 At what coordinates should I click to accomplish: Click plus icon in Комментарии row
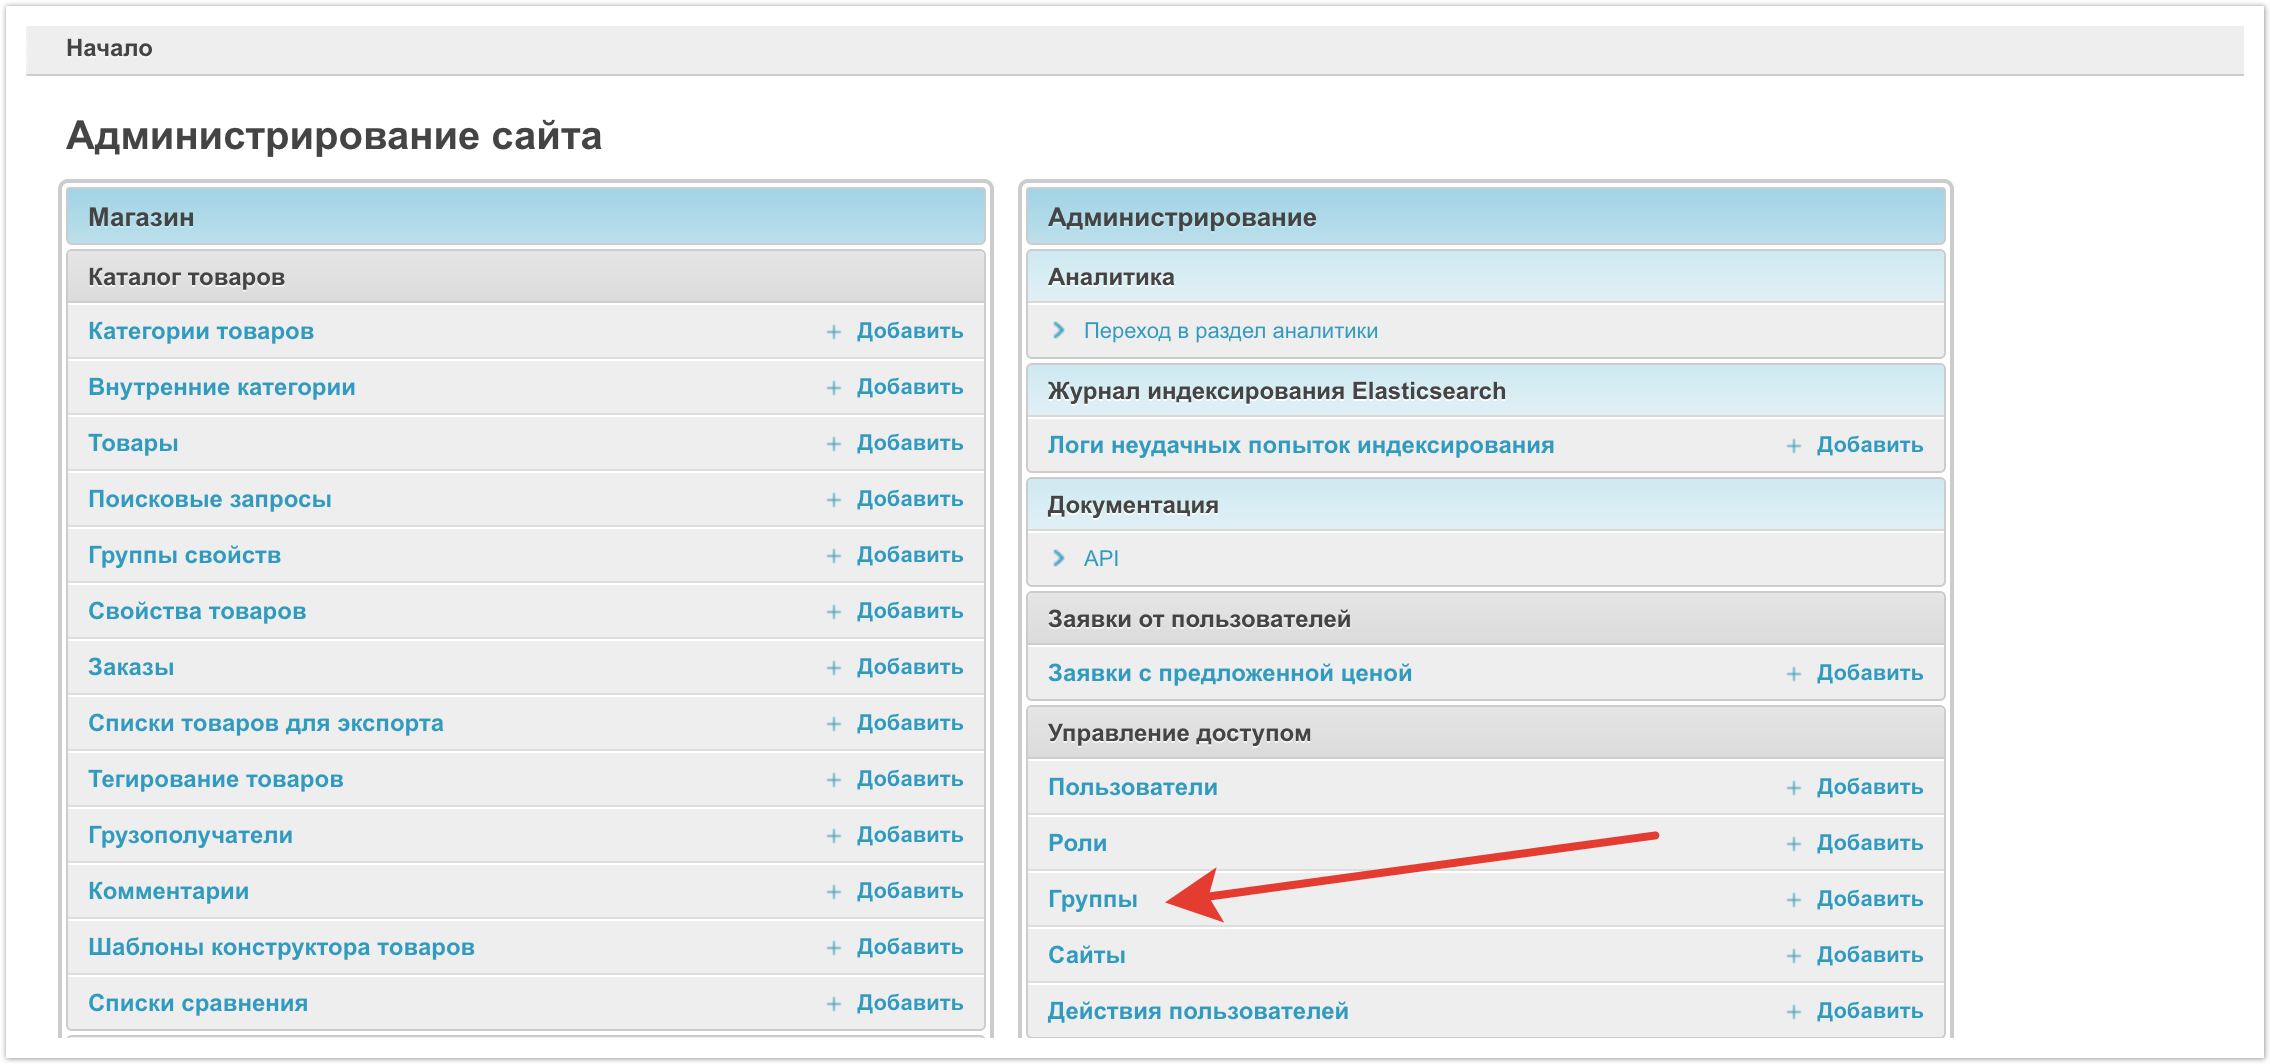tap(833, 892)
